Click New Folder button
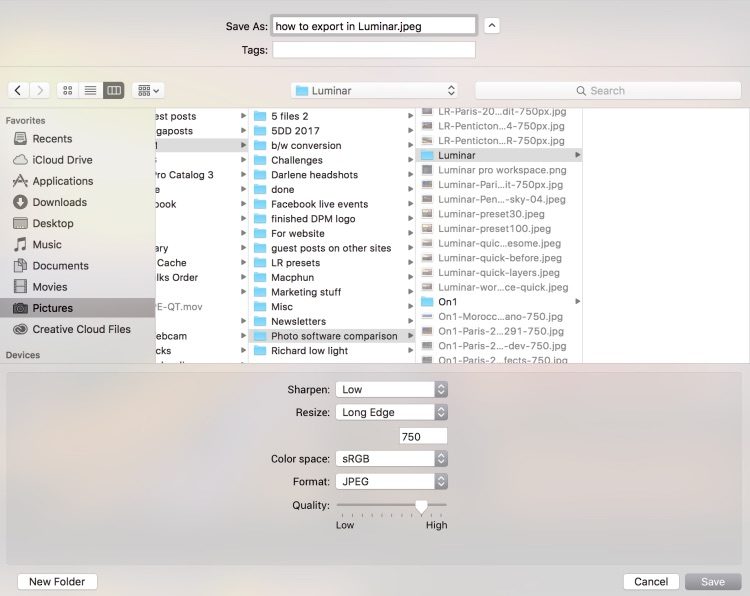Screen dimensions: 750x596 click(x=57, y=582)
